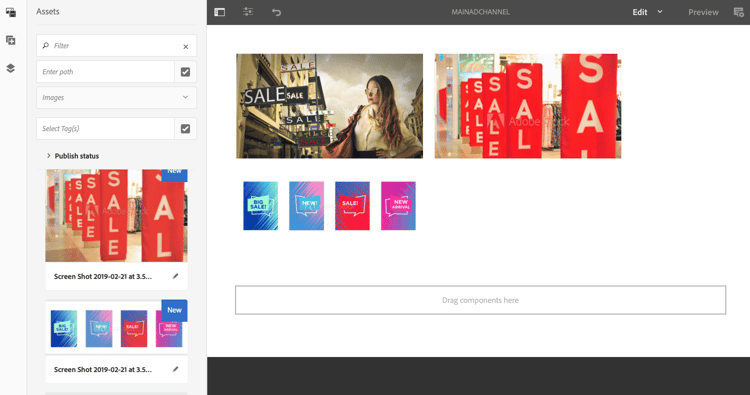Select the NEW ARRIVAL magenta poster on page
Image resolution: width=750 pixels, height=395 pixels.
398,206
